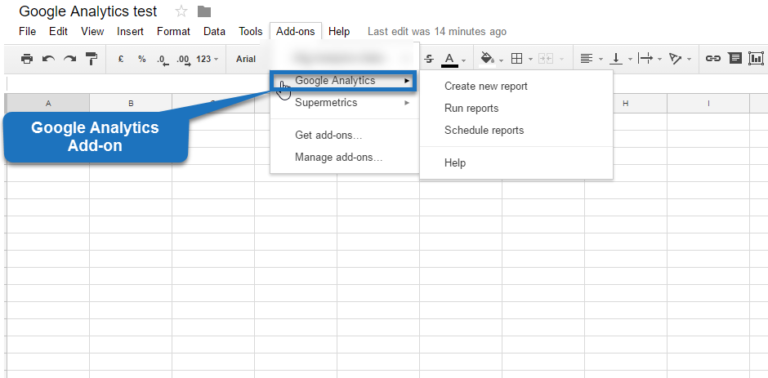
Task: Select Run reports
Action: [x=516, y=108]
